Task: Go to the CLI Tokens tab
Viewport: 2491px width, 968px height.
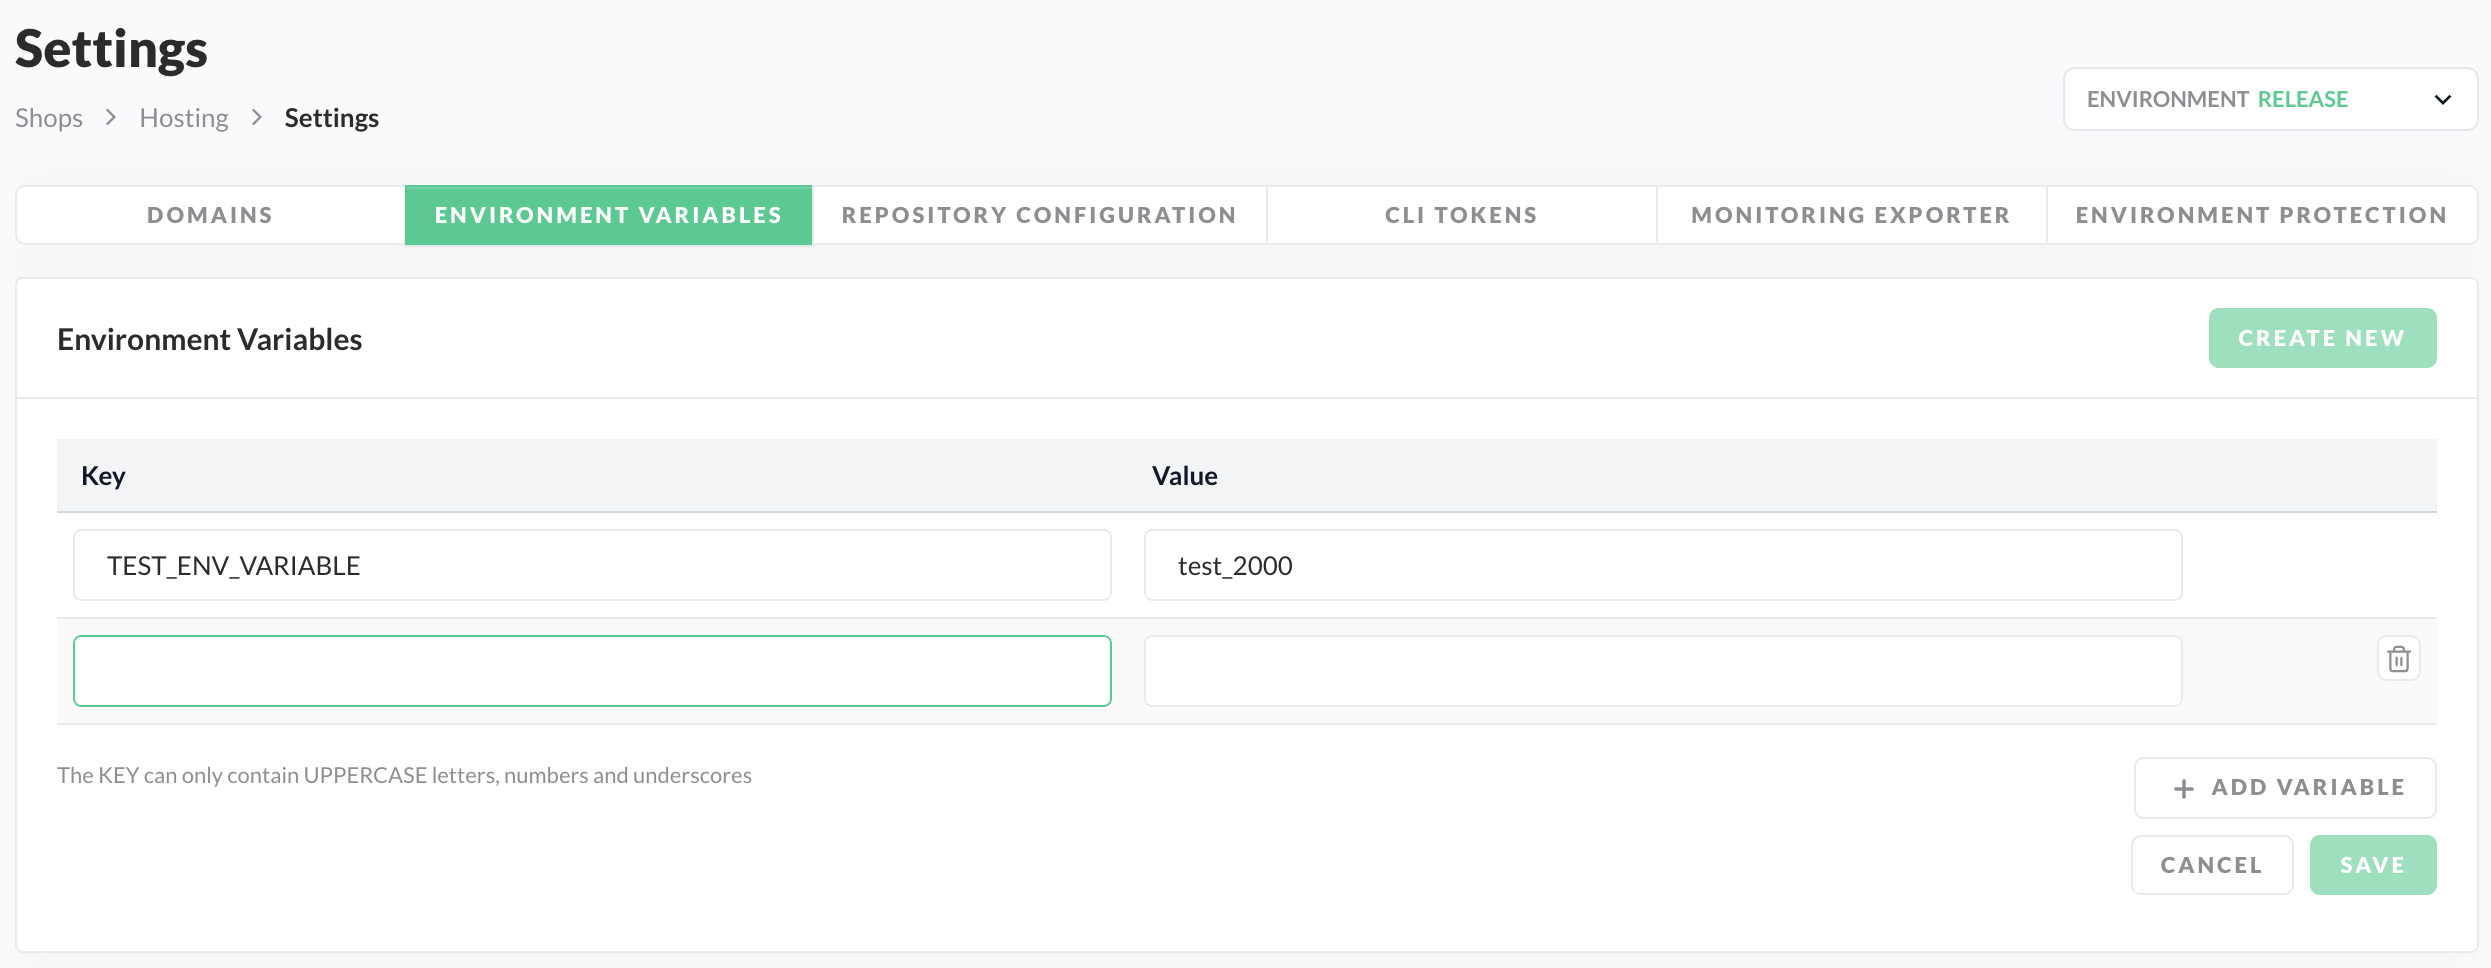Action: [1461, 215]
